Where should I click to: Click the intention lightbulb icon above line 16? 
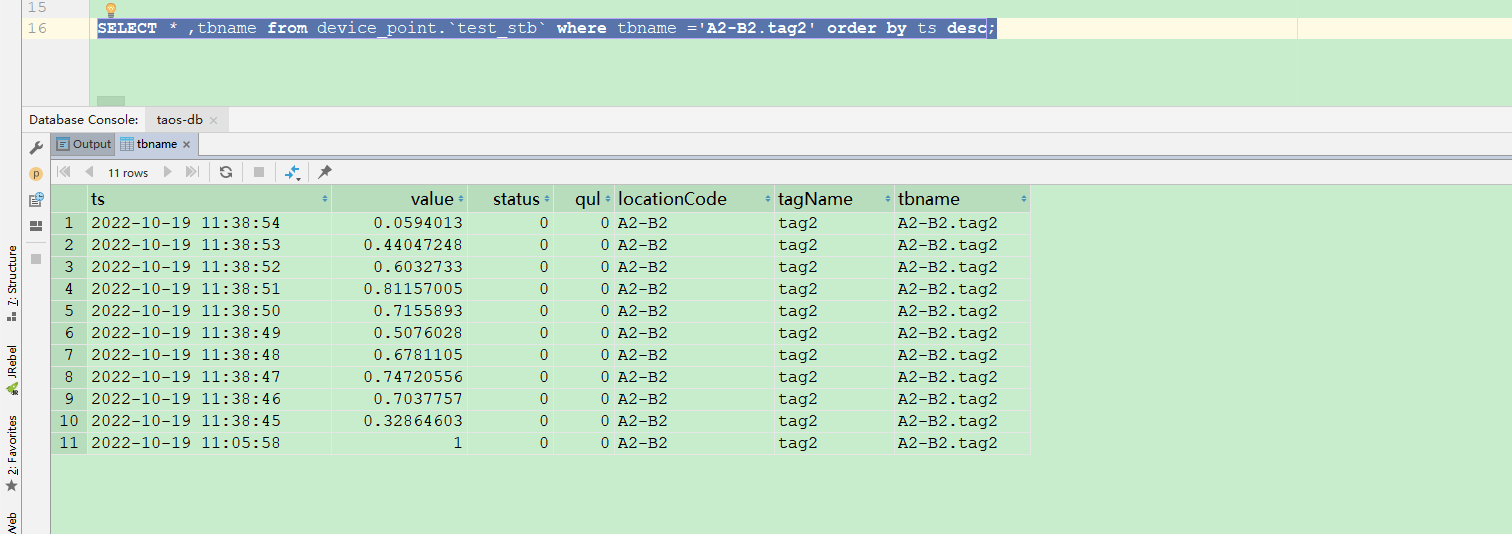point(111,9)
